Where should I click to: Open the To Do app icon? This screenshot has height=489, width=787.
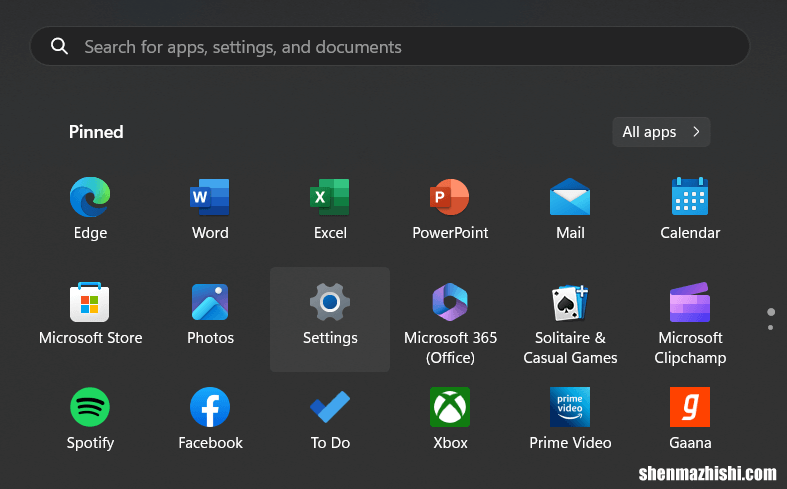330,407
